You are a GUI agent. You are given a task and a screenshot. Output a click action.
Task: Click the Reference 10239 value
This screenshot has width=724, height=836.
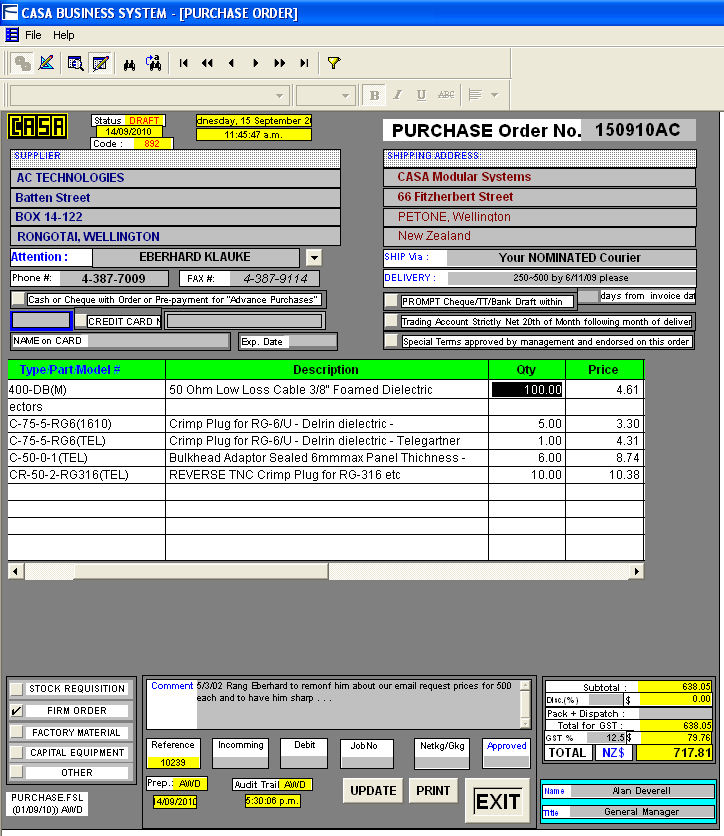pyautogui.click(x=173, y=762)
